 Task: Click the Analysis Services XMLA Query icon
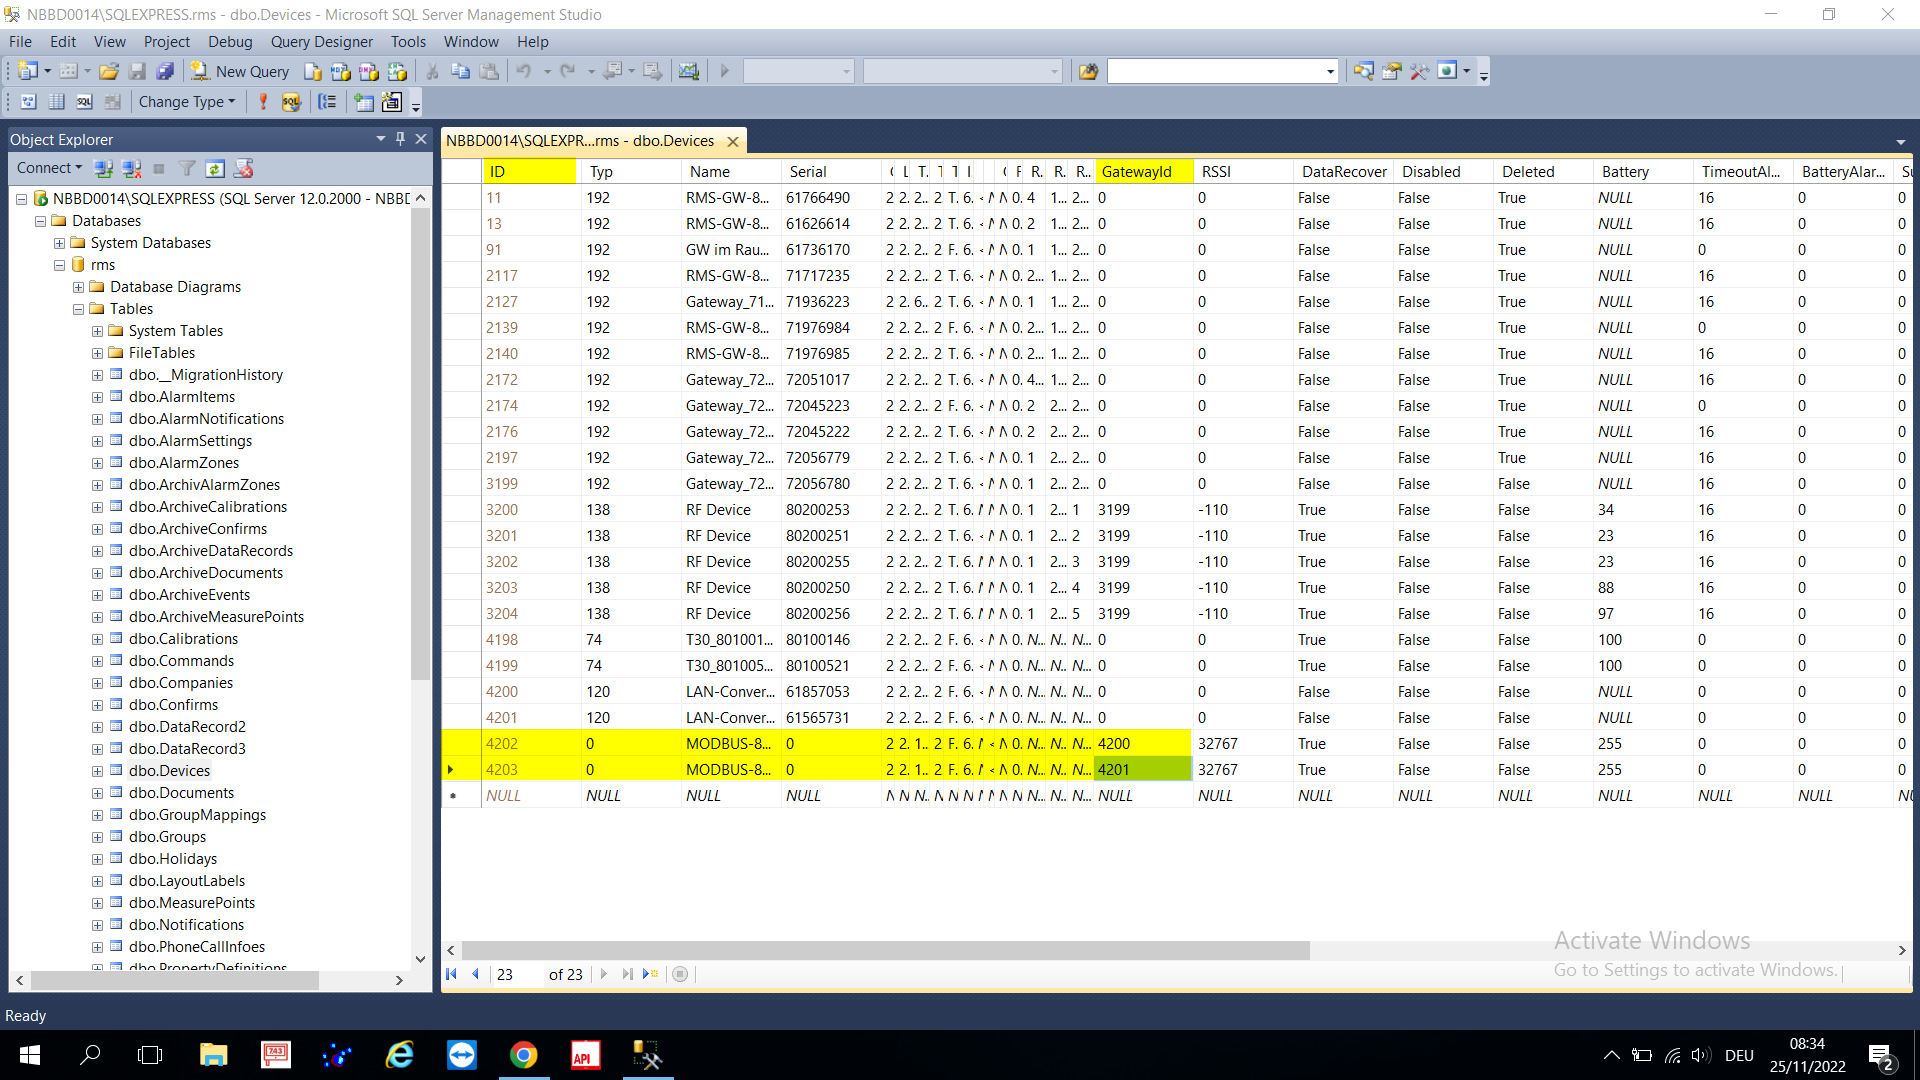pyautogui.click(x=397, y=71)
